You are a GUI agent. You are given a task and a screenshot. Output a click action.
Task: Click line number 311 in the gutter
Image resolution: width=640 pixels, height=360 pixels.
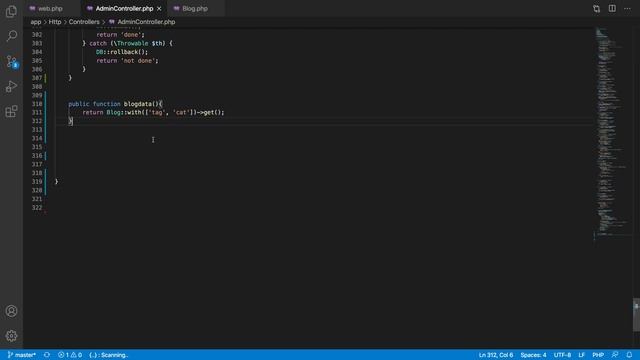37,112
